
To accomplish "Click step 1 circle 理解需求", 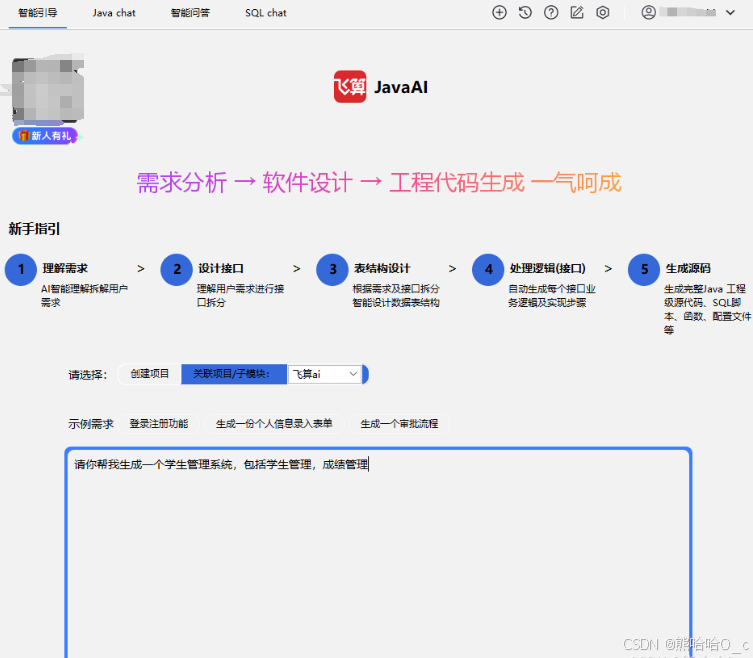I will pos(21,269).
